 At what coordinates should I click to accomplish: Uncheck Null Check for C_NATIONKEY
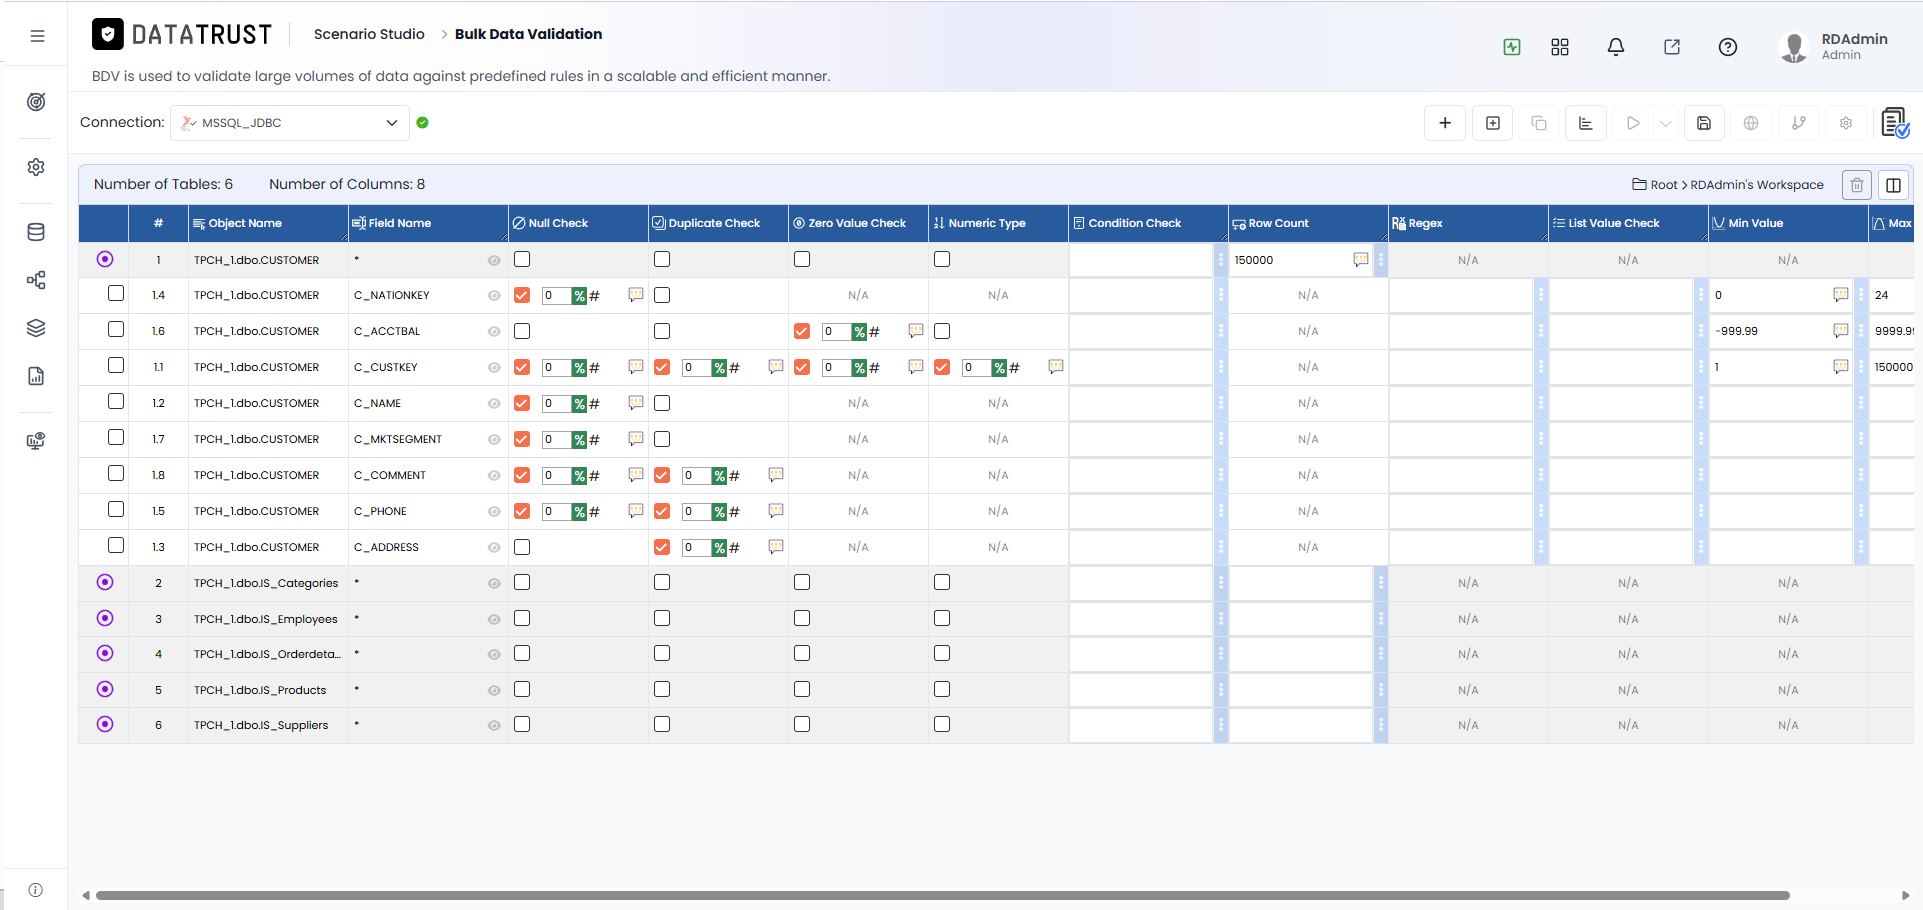tap(521, 295)
